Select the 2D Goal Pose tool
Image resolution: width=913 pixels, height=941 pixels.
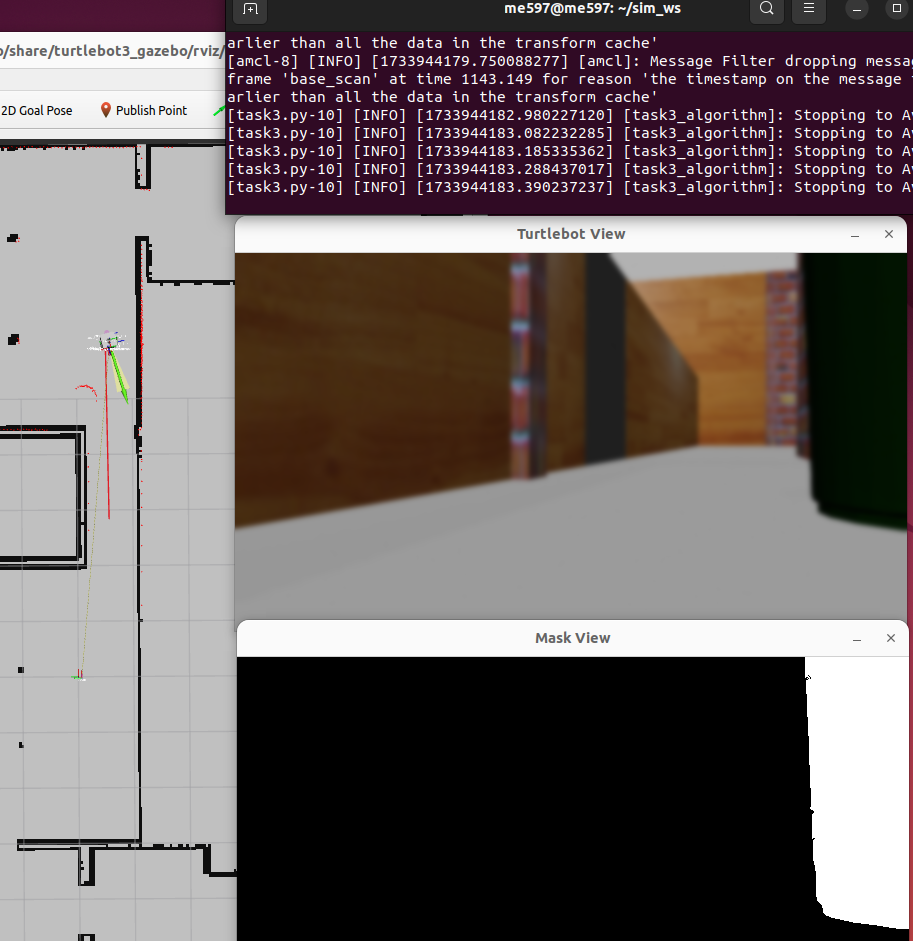[x=36, y=110]
